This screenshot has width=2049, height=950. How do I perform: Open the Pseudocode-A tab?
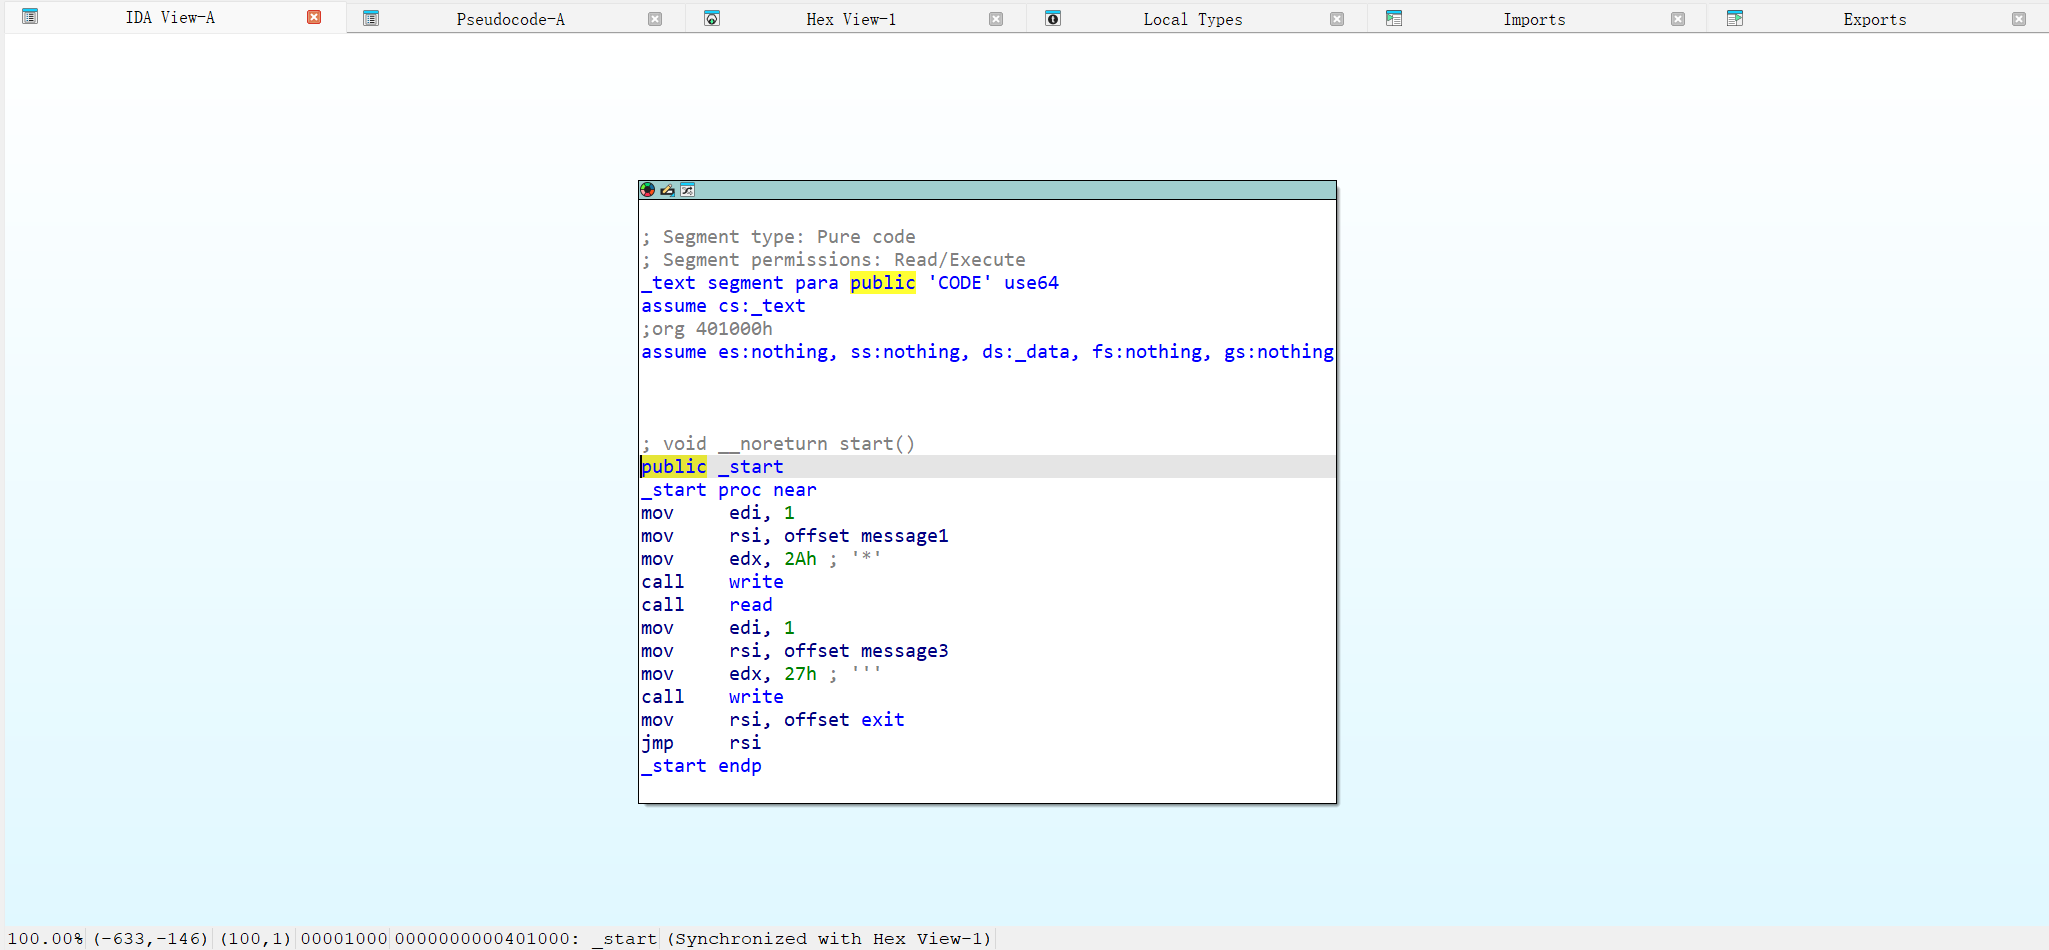[x=510, y=19]
